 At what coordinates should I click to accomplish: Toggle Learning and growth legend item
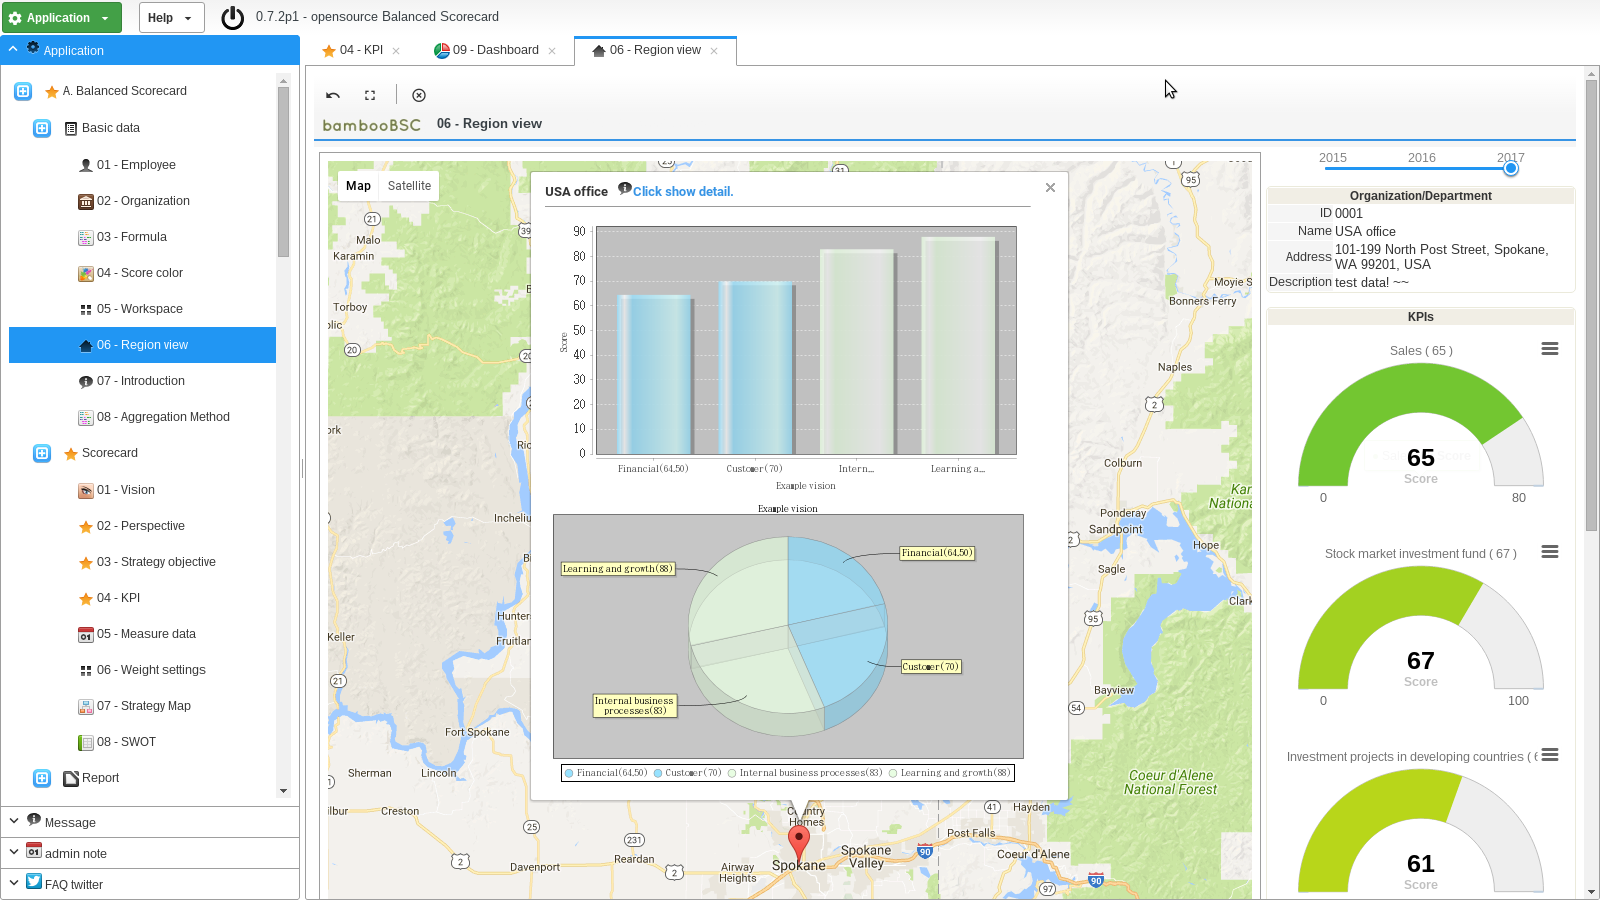point(950,773)
